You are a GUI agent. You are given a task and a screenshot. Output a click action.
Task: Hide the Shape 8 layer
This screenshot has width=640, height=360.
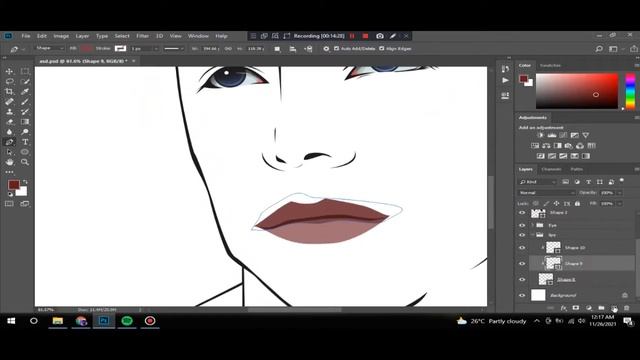pos(522,279)
